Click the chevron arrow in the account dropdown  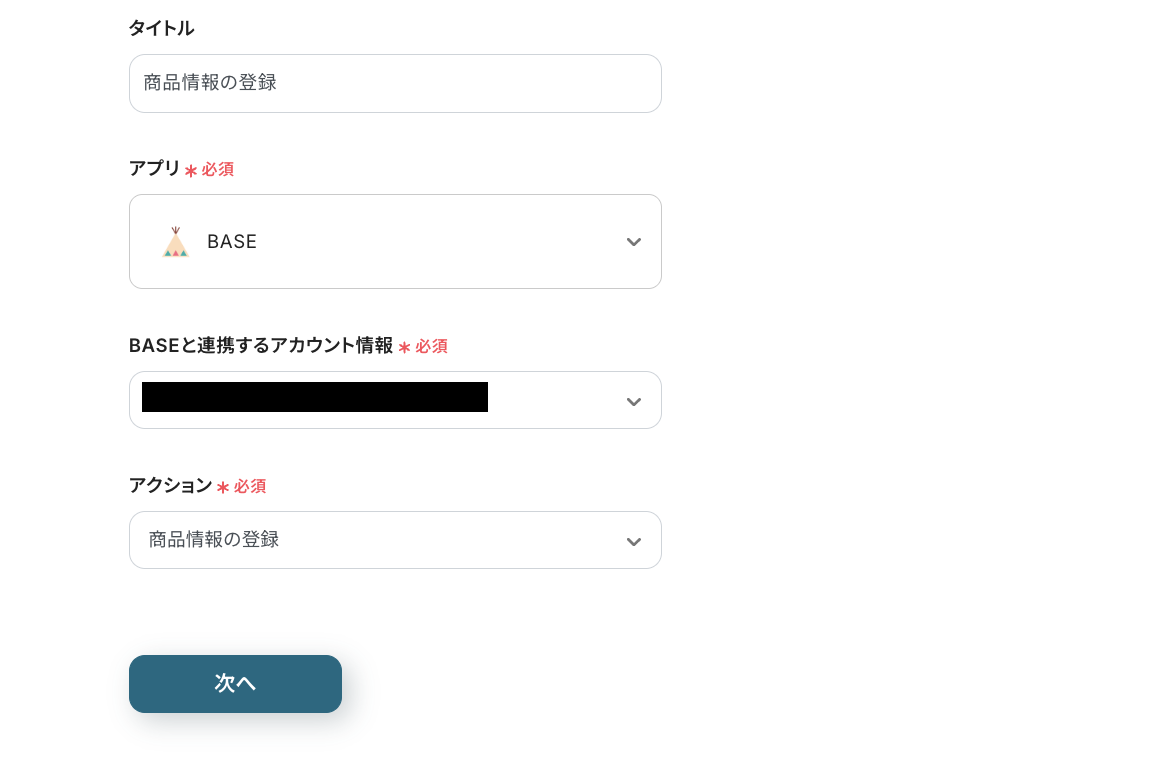tap(633, 402)
